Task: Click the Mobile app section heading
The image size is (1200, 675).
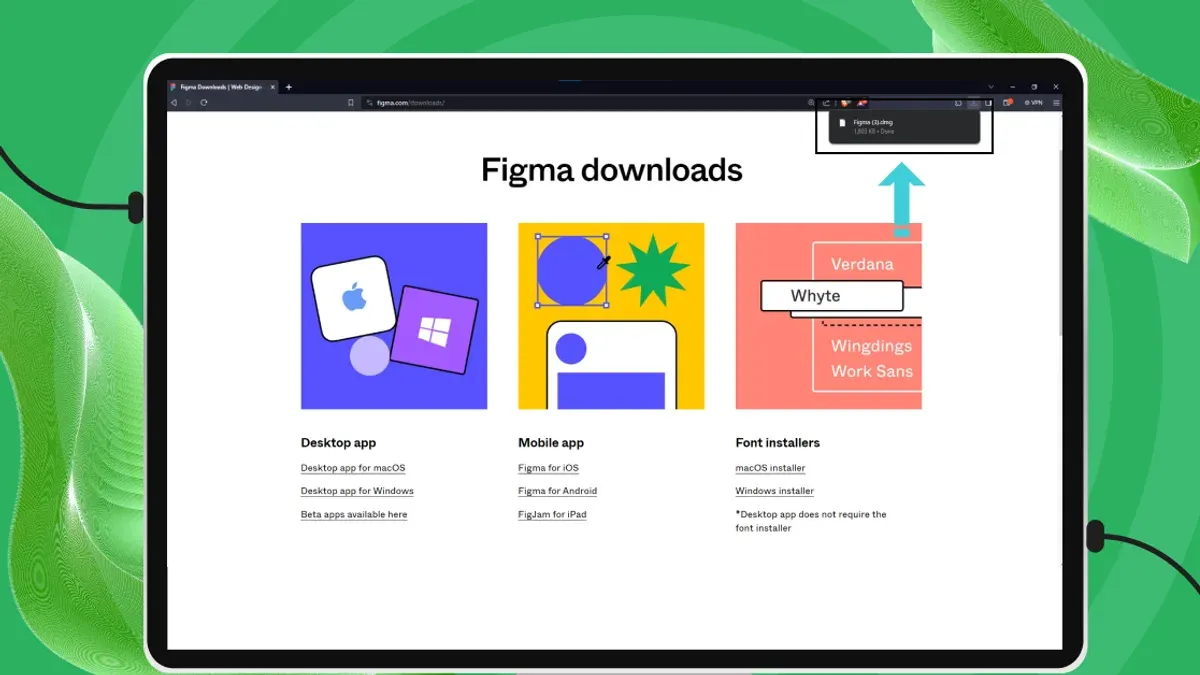Action: (551, 442)
